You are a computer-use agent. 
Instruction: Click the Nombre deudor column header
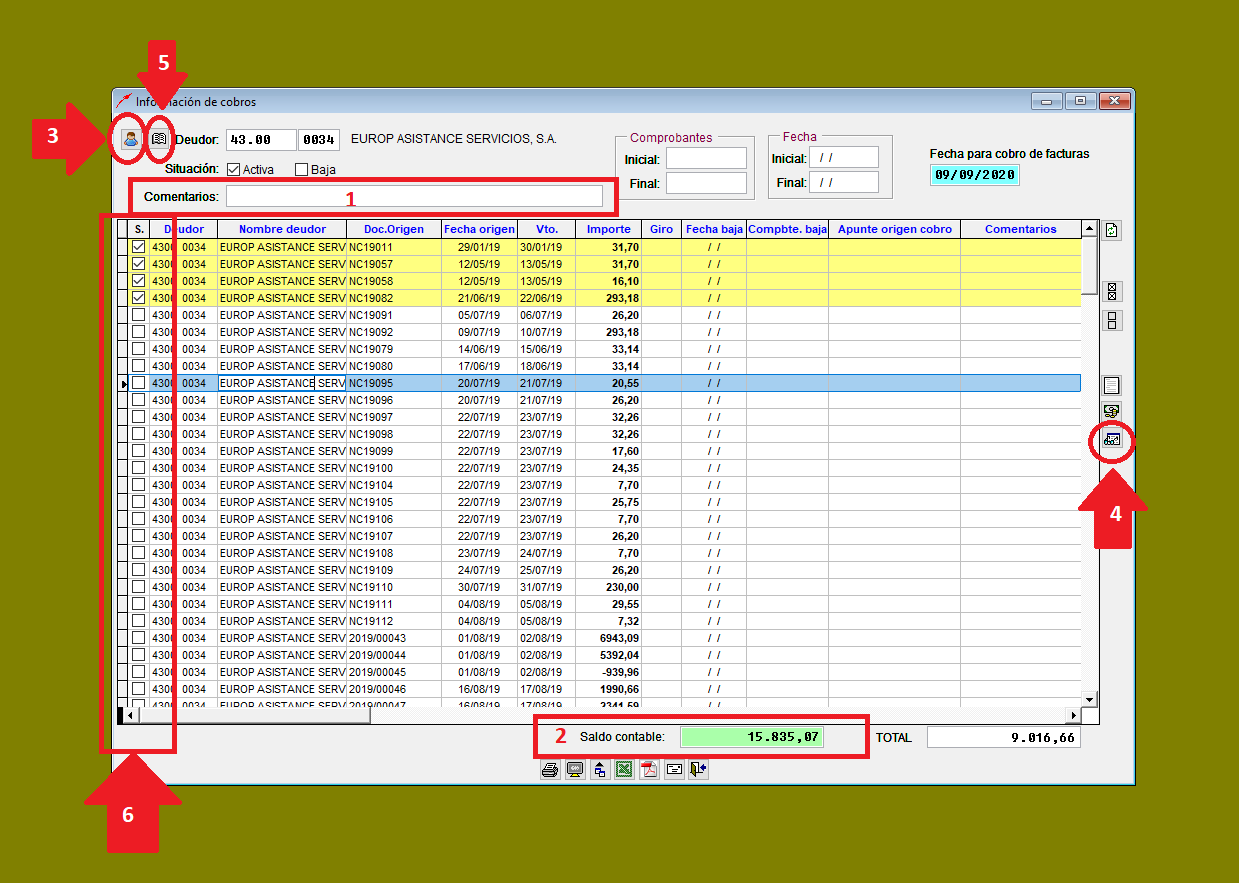282,230
